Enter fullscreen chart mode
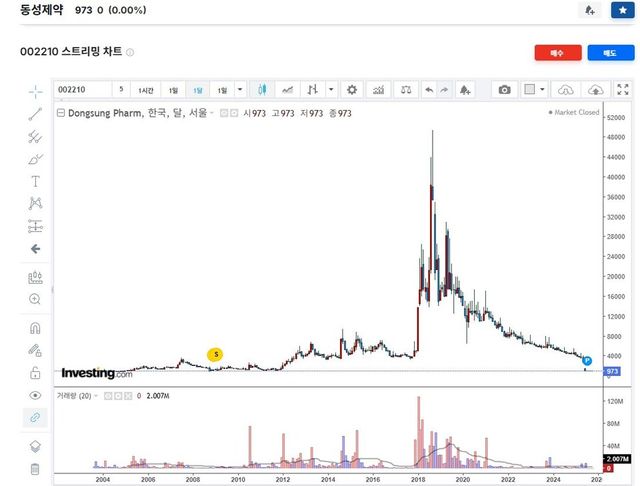 [x=623, y=89]
